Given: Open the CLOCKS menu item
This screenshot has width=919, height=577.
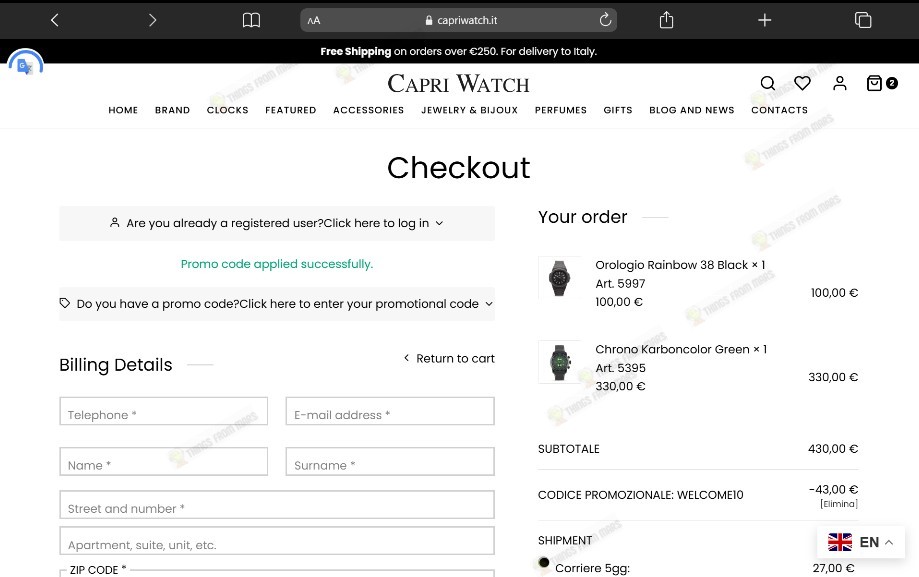Looking at the screenshot, I should pos(227,110).
